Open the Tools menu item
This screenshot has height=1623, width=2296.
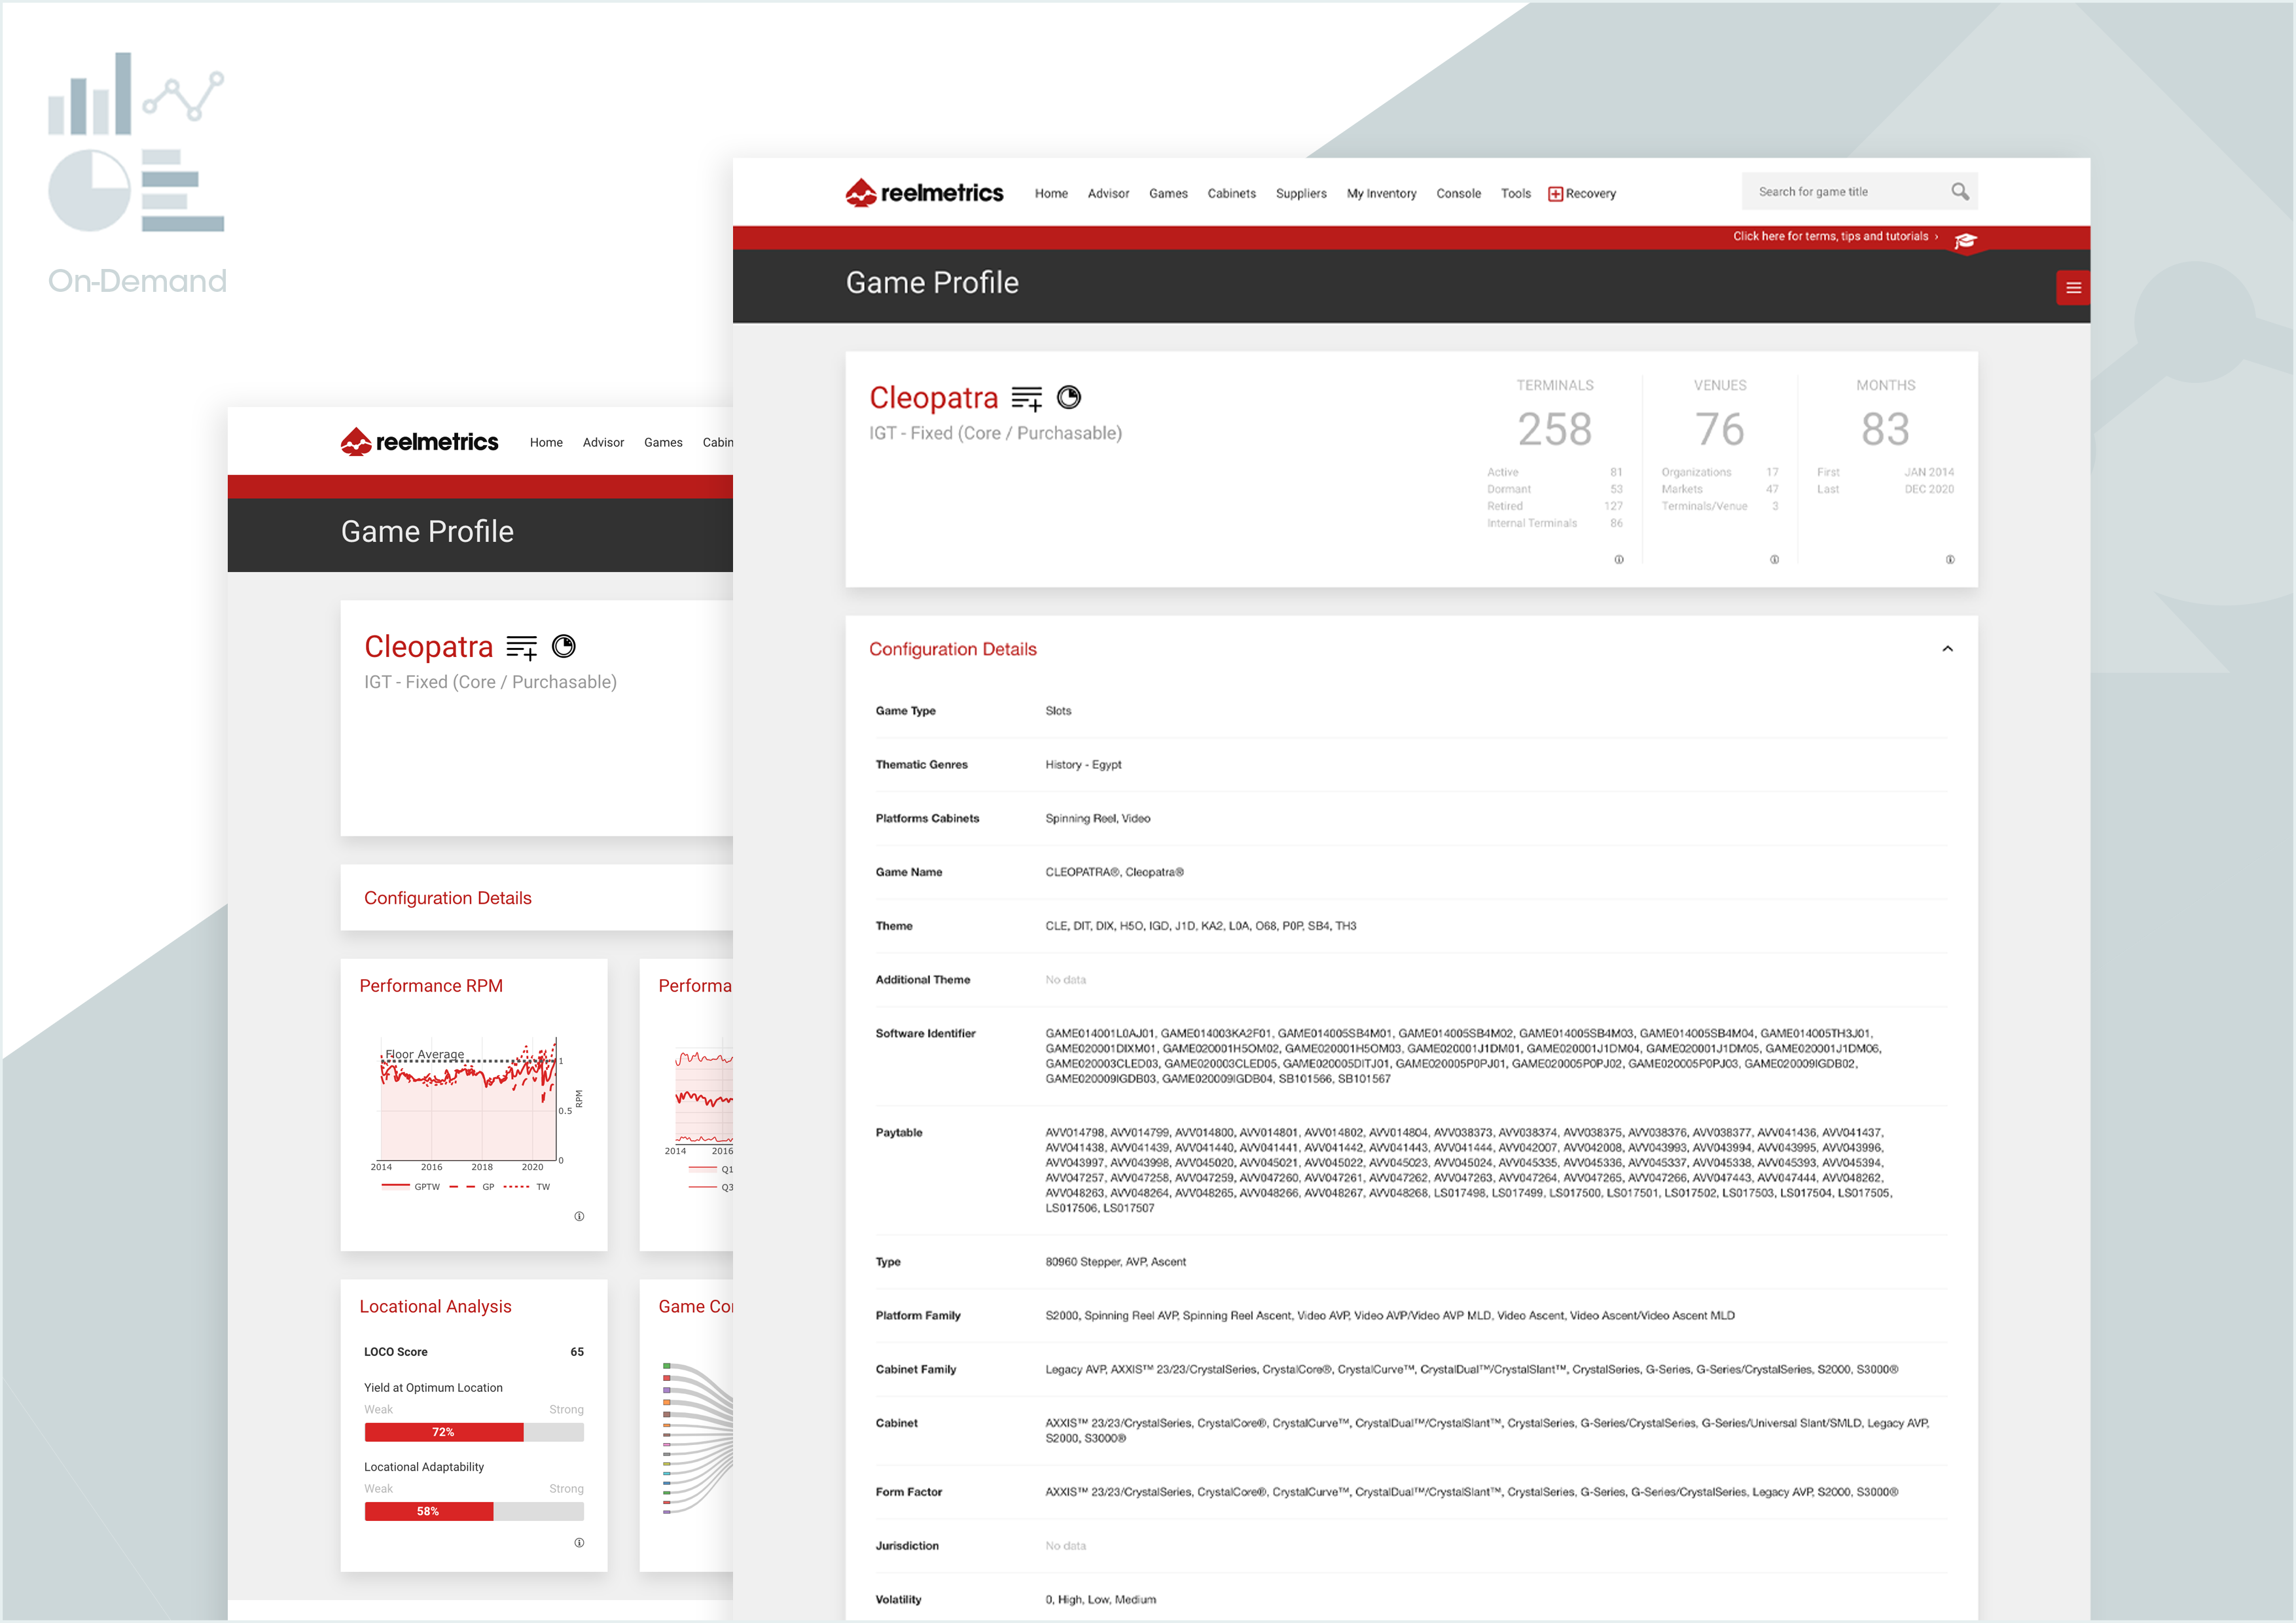coord(1515,194)
